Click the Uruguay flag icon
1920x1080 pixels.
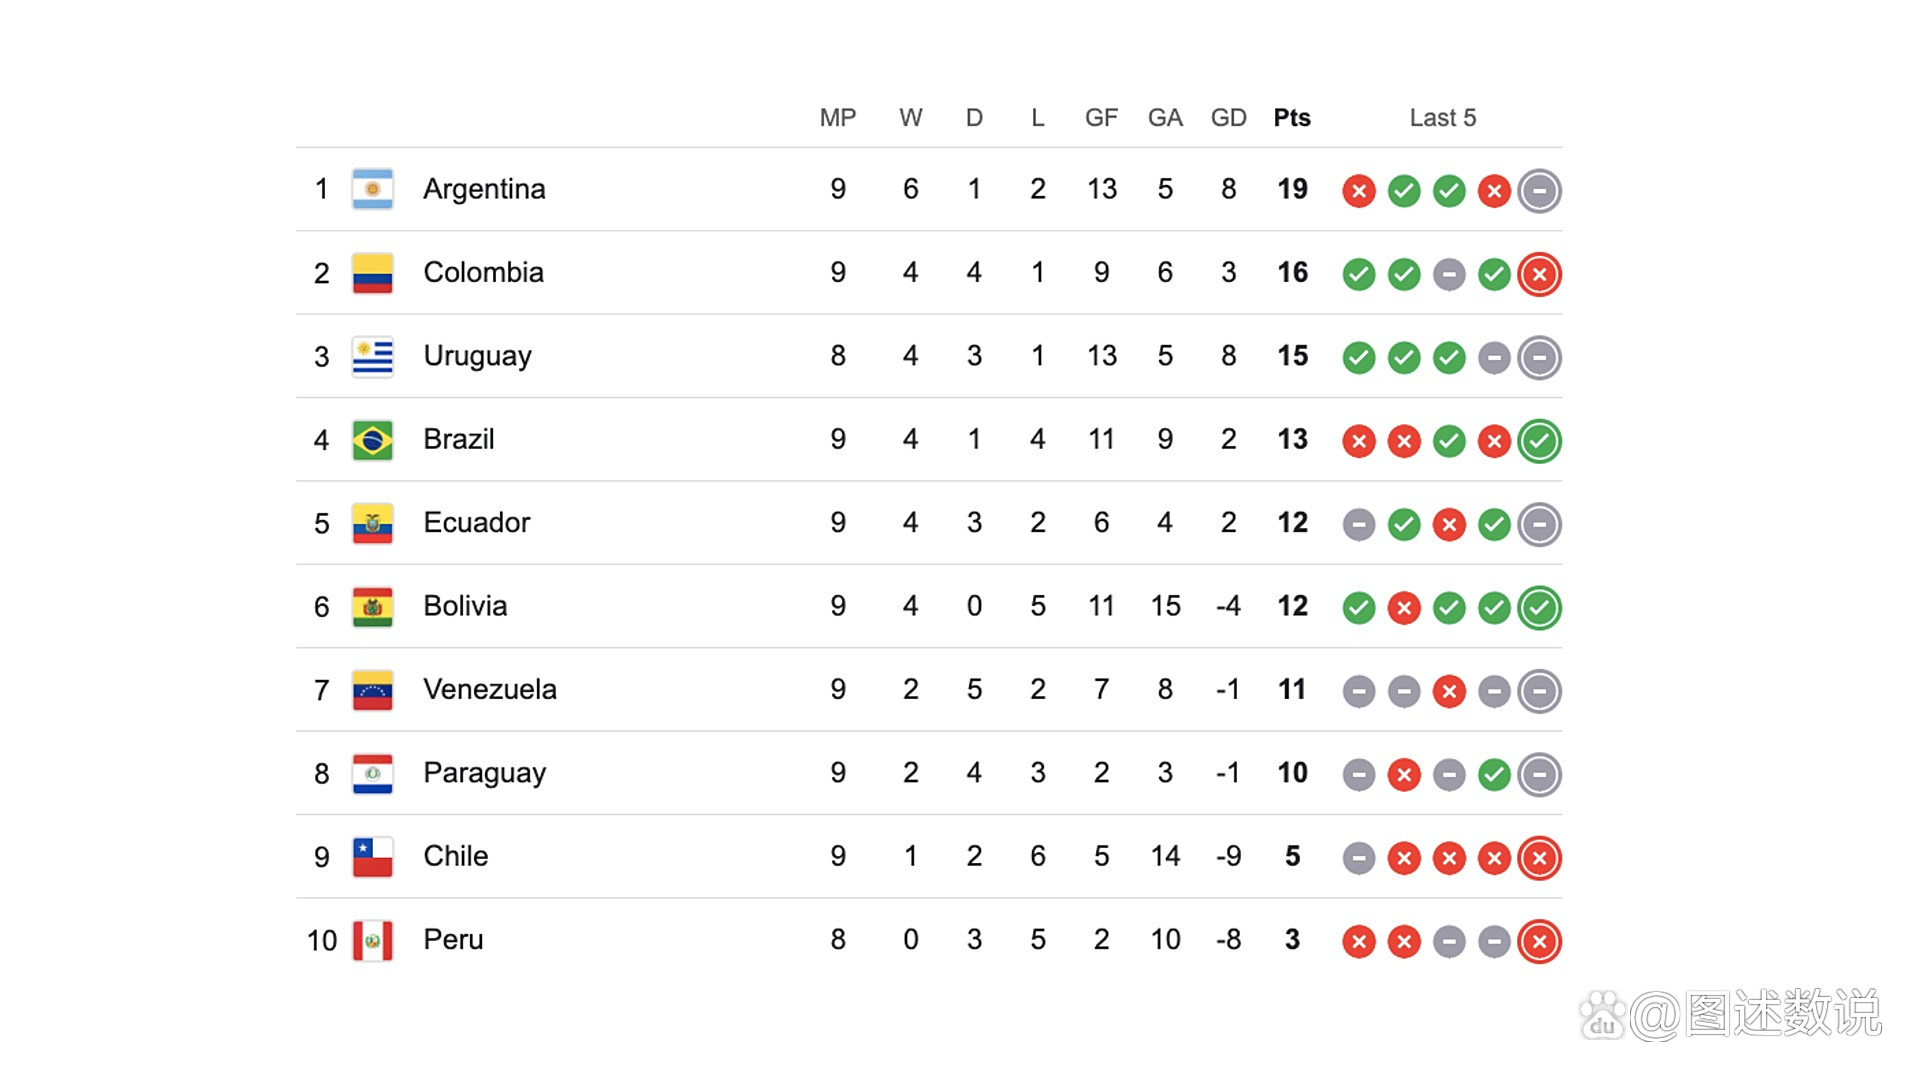click(372, 357)
